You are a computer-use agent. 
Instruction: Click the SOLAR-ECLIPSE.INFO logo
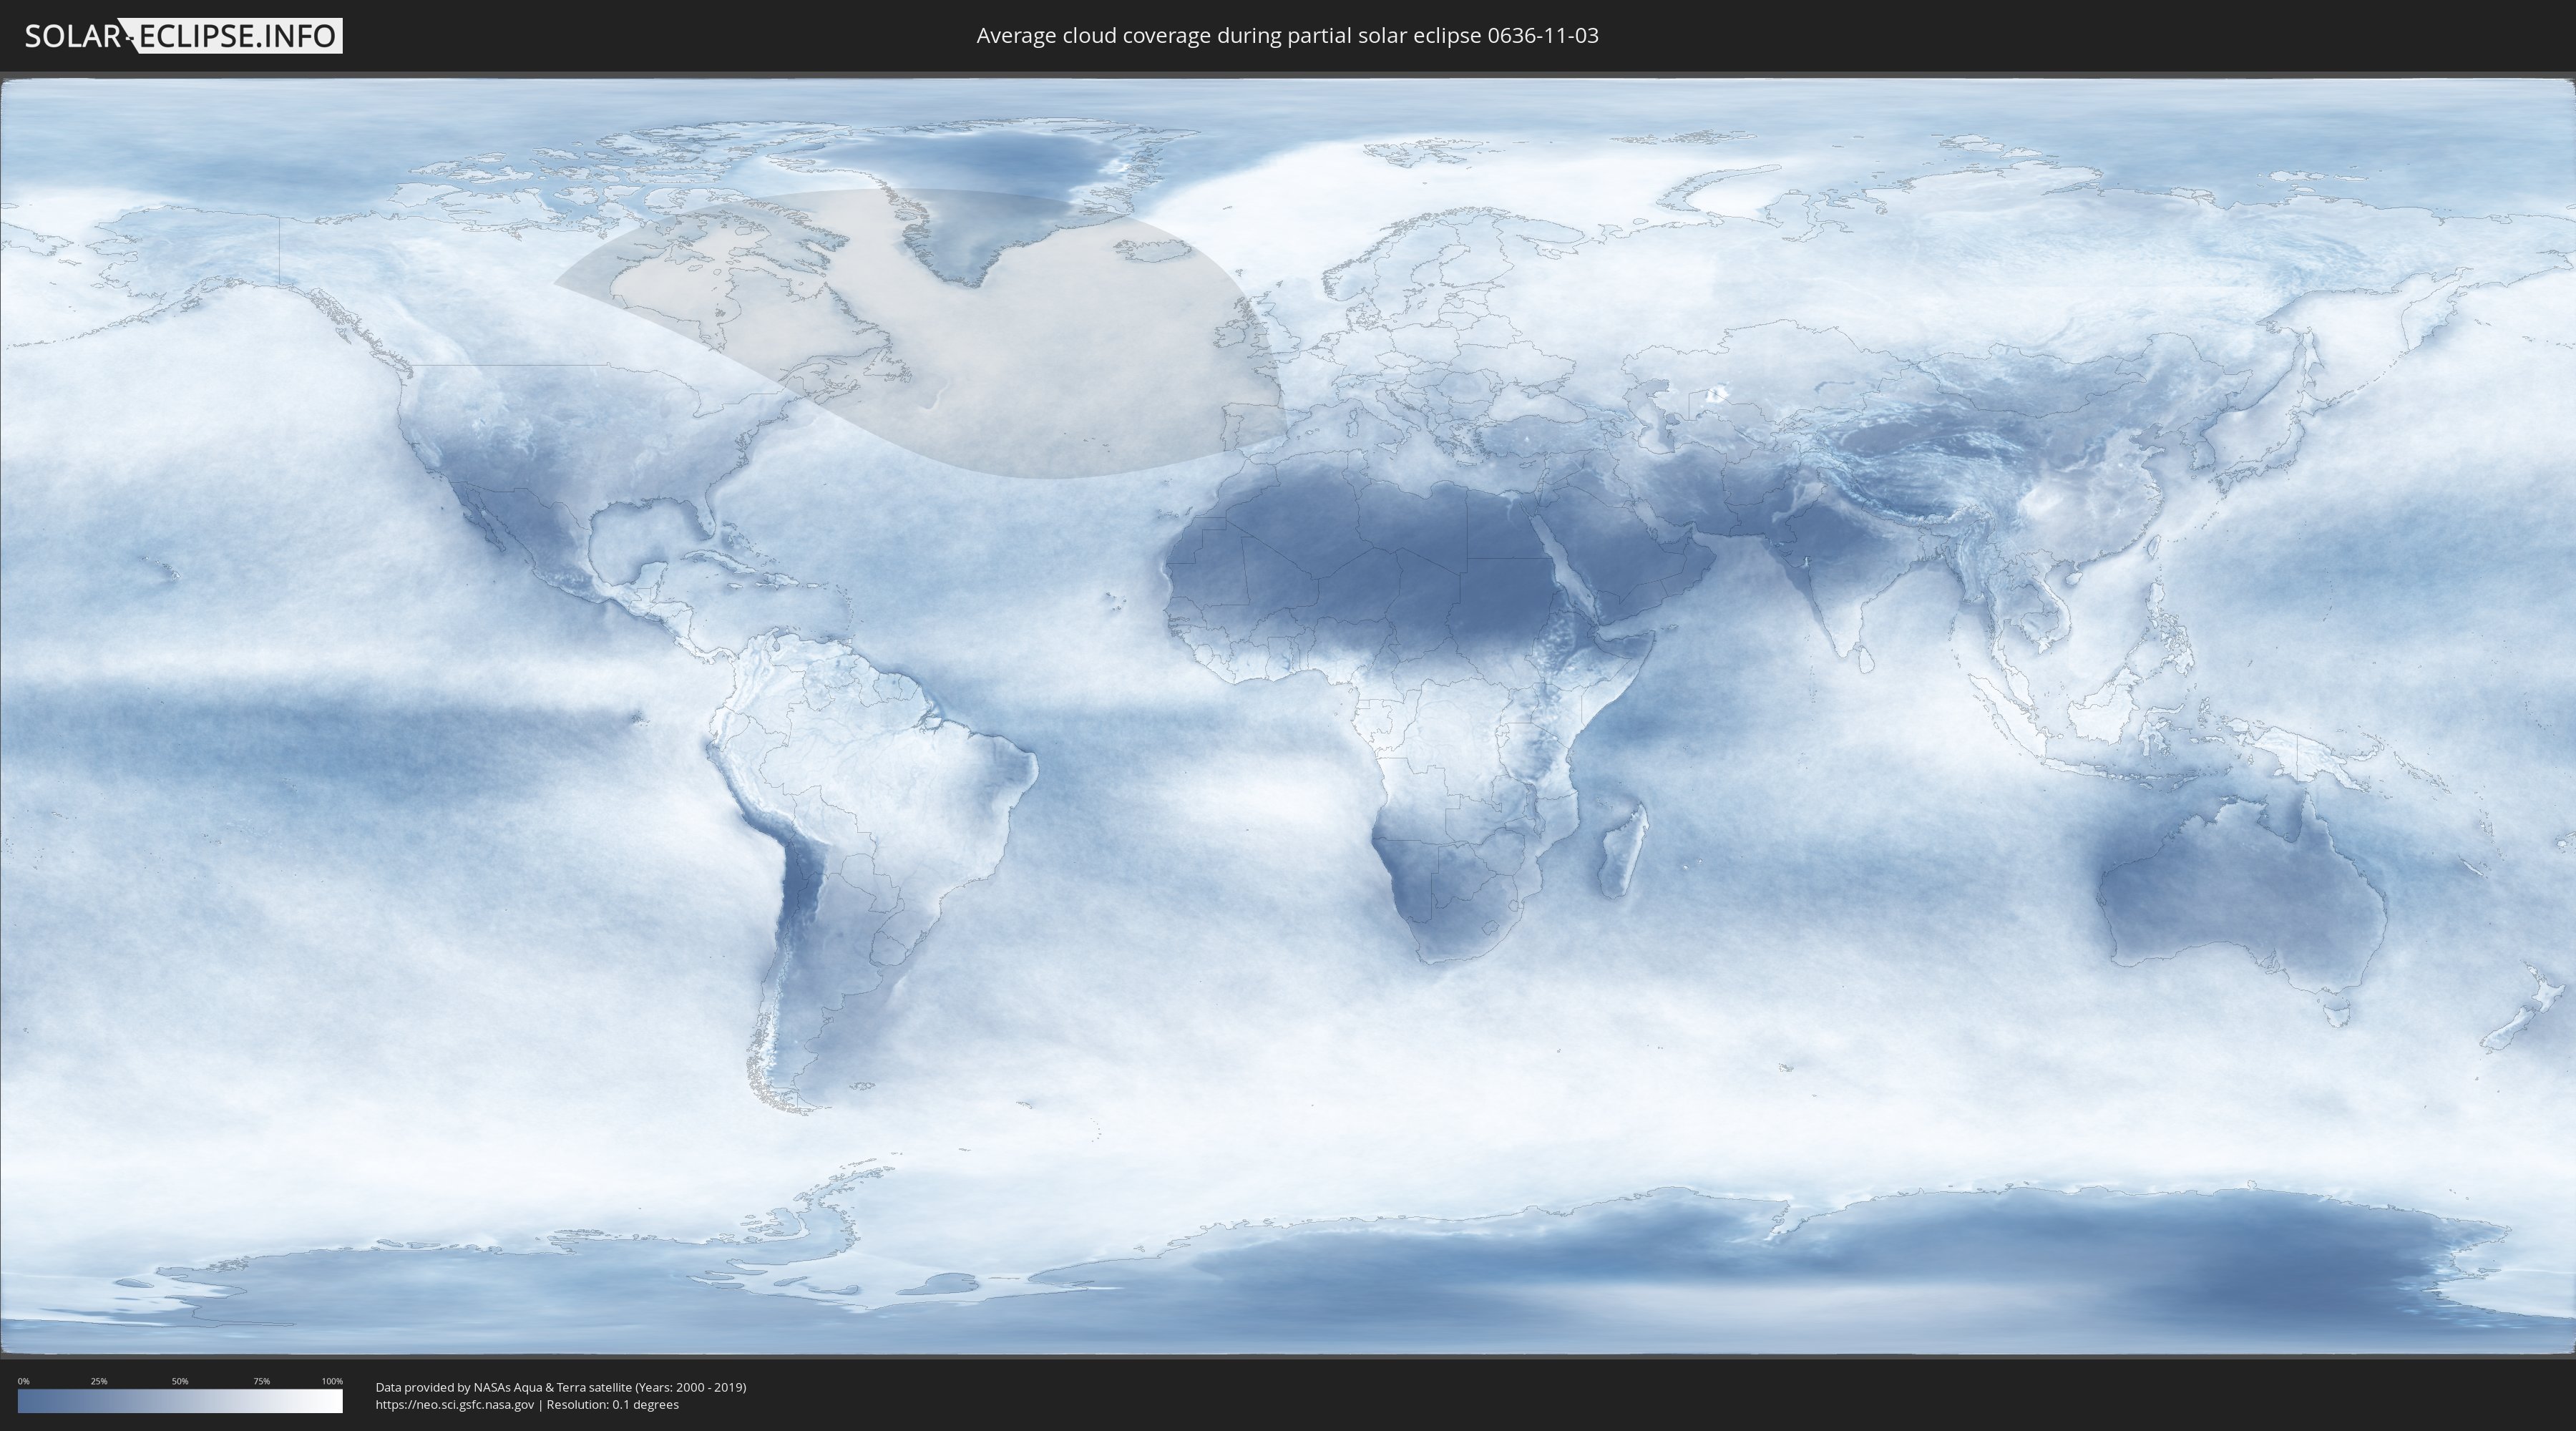pyautogui.click(x=183, y=36)
